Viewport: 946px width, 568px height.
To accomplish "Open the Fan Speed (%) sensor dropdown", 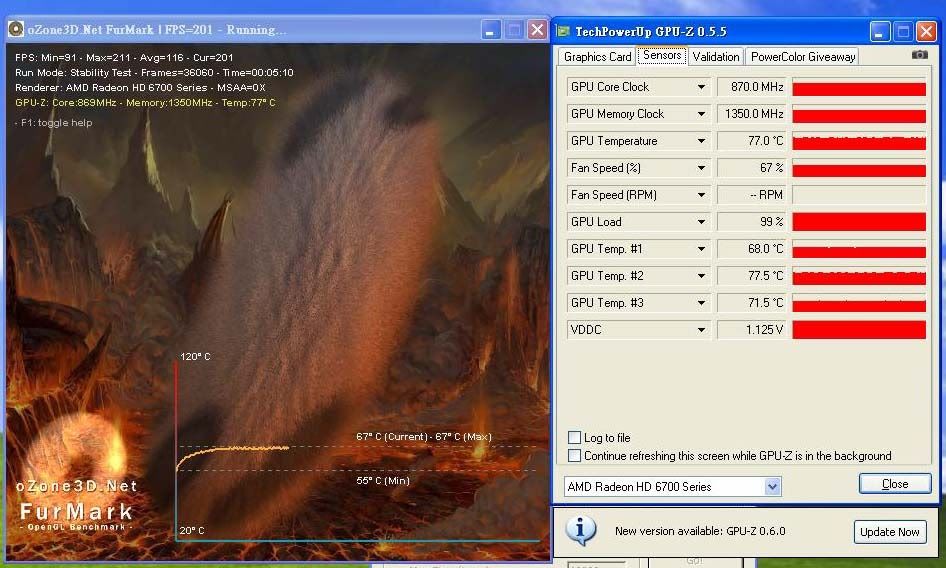I will pyautogui.click(x=701, y=168).
